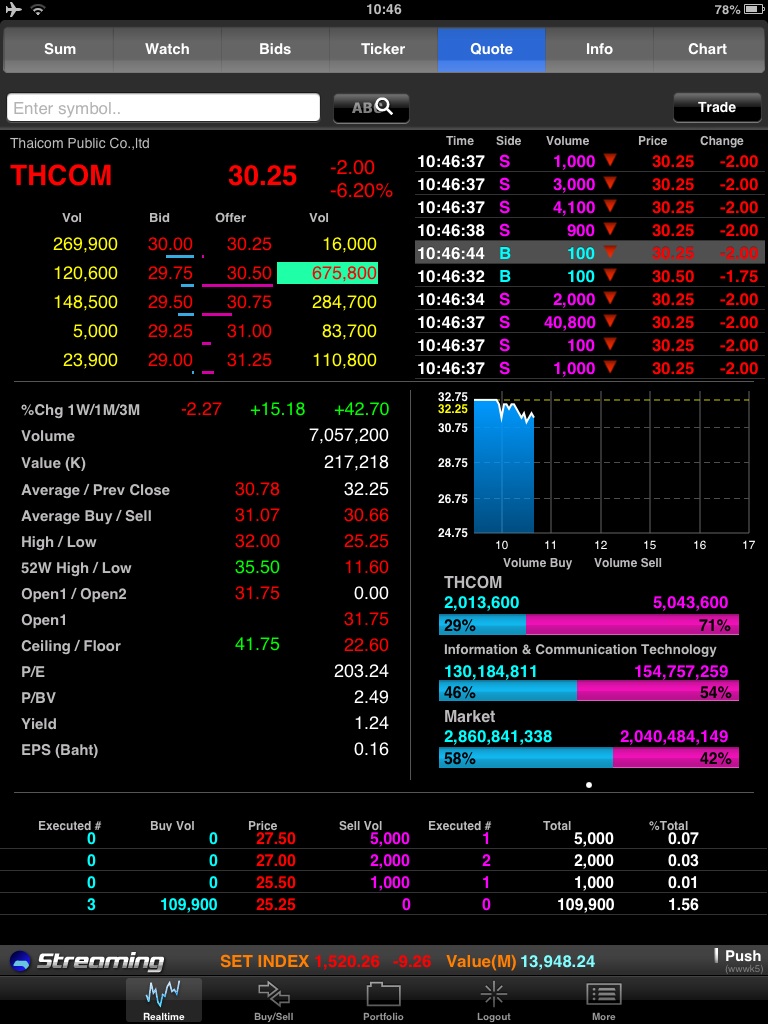Tap the airplane mode status icon
This screenshot has height=1024, width=768.
13,10
